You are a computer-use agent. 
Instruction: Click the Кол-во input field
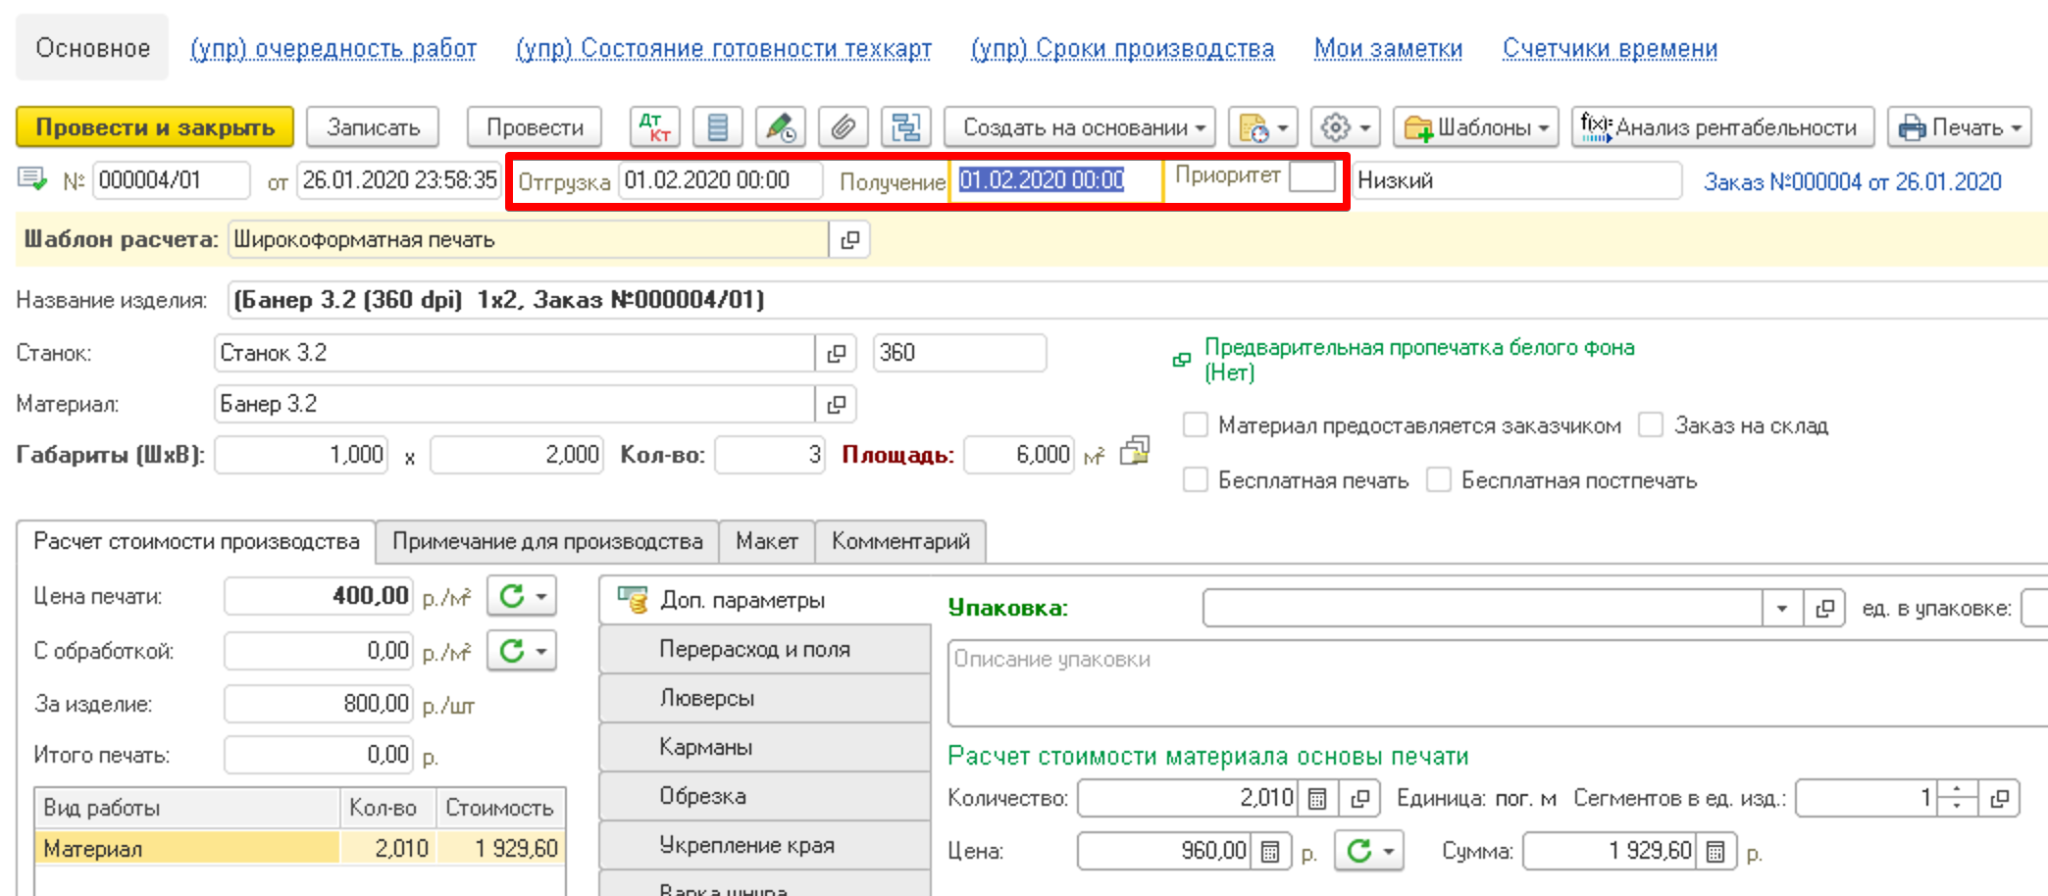tap(770, 455)
